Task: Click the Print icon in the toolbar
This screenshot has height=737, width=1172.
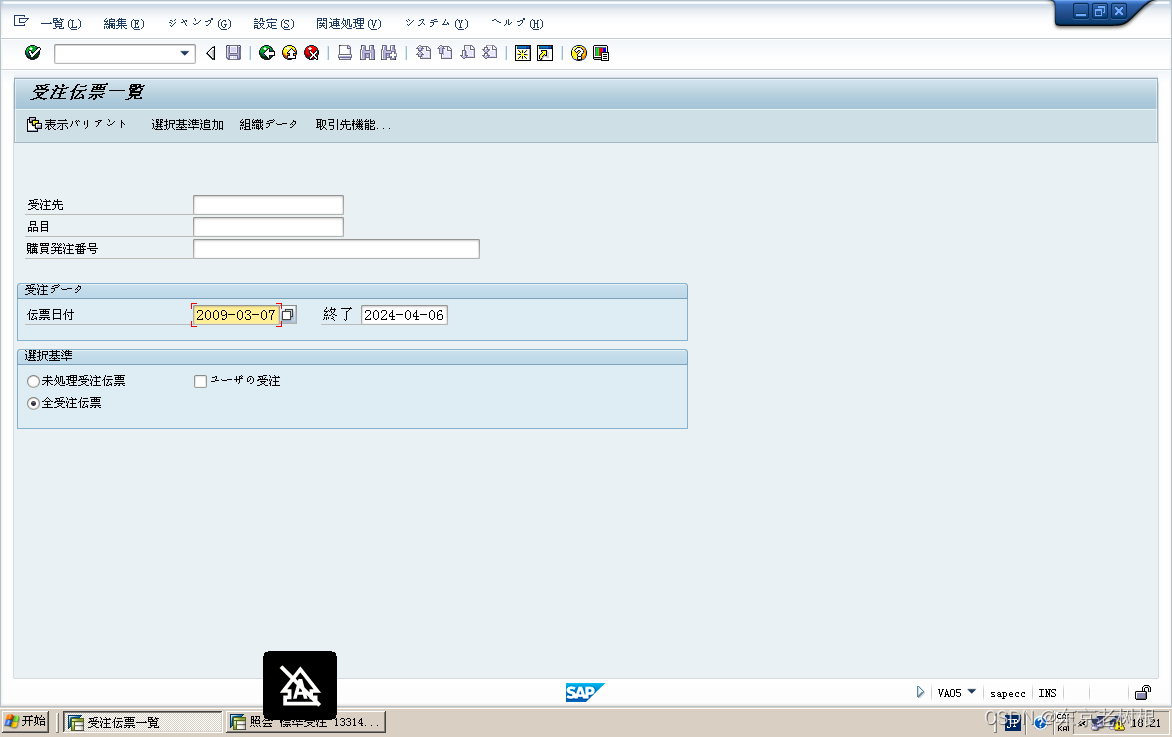Action: pos(345,53)
